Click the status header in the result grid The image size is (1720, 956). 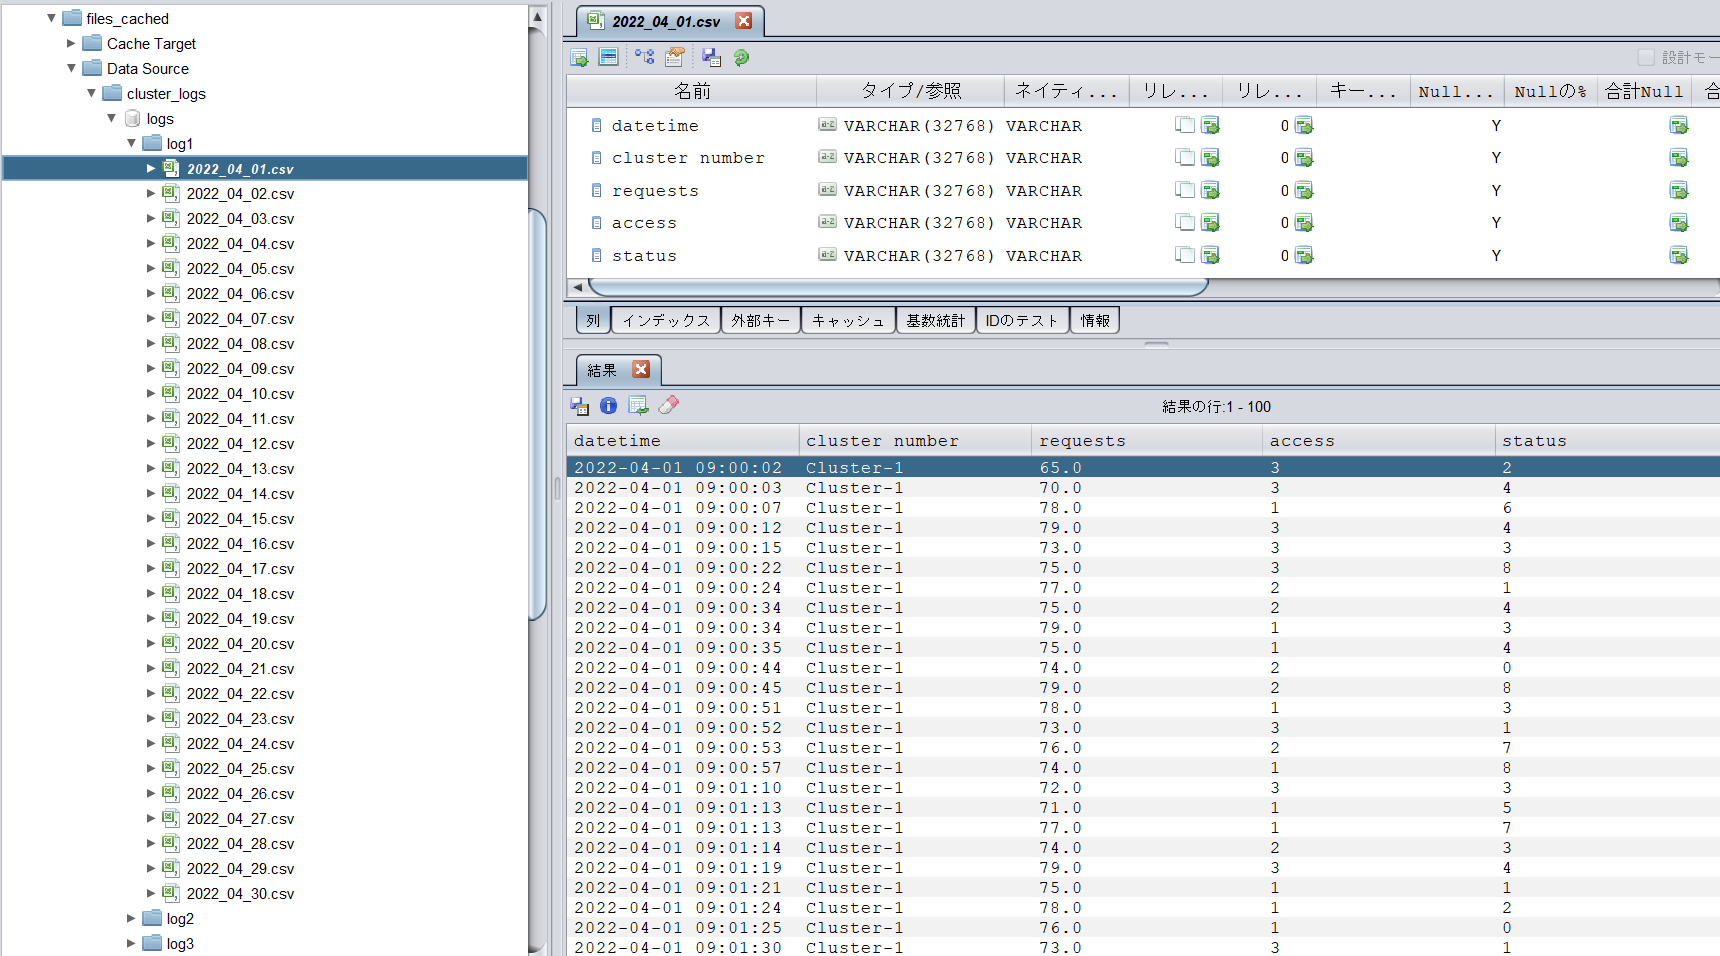(x=1608, y=440)
